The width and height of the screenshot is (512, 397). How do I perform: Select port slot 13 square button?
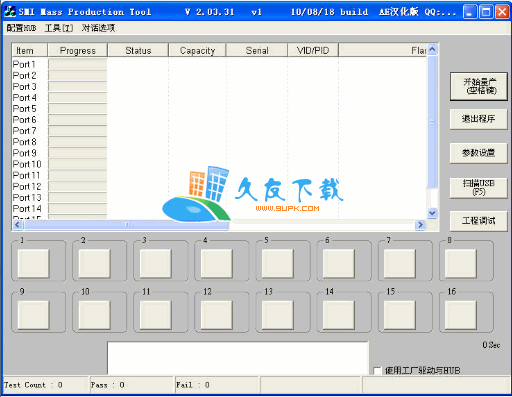[x=278, y=315]
